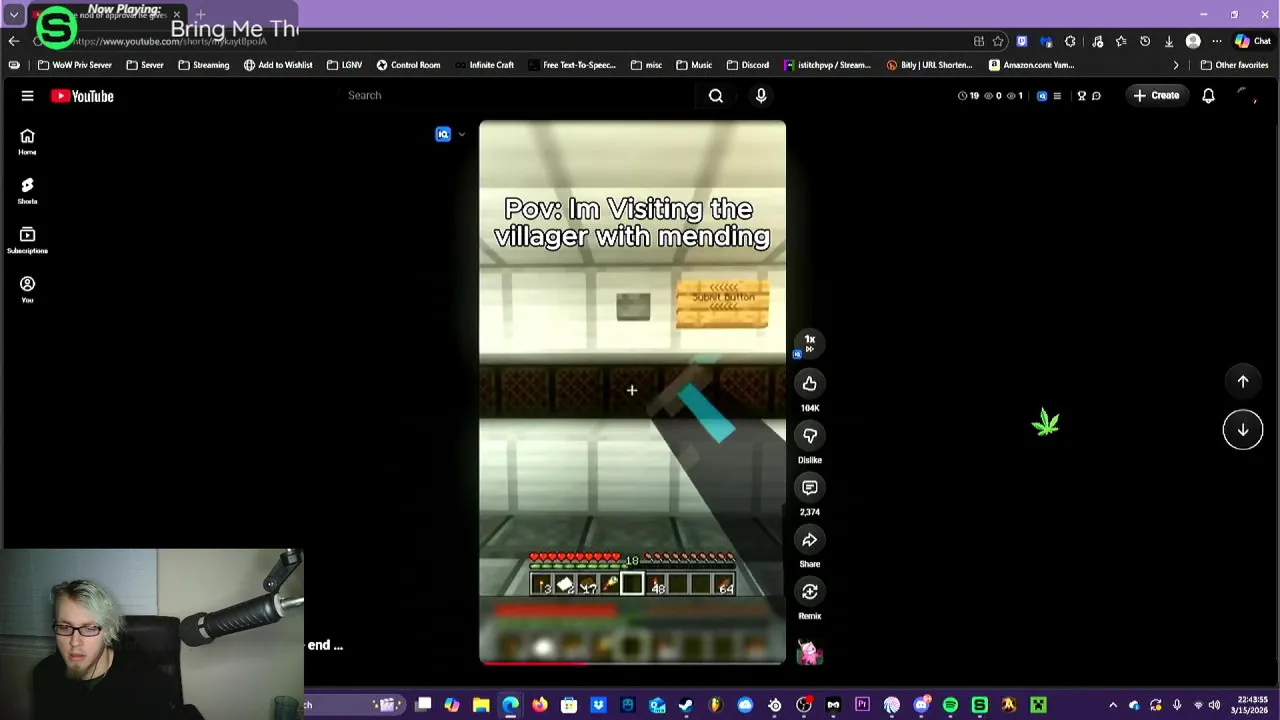
Task: Open File Explorer from the taskbar
Action: click(x=481, y=705)
